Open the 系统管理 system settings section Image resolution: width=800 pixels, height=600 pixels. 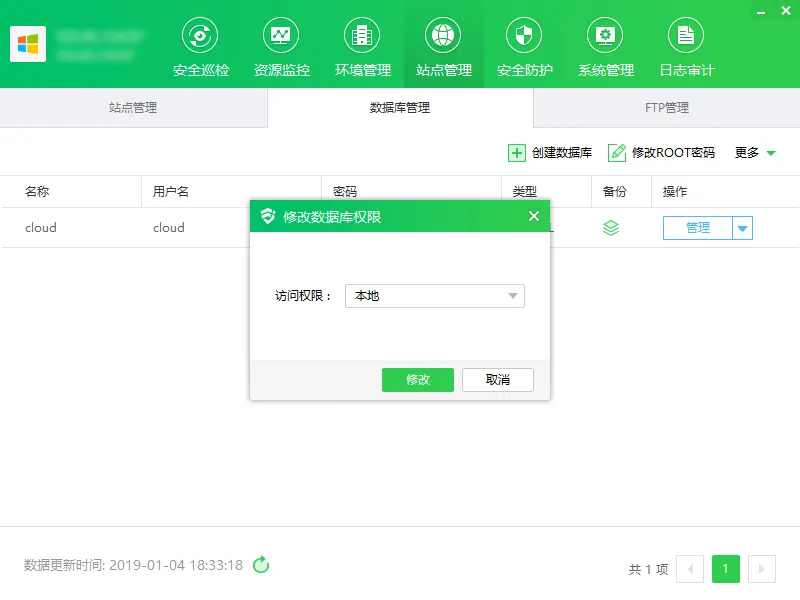pos(606,47)
